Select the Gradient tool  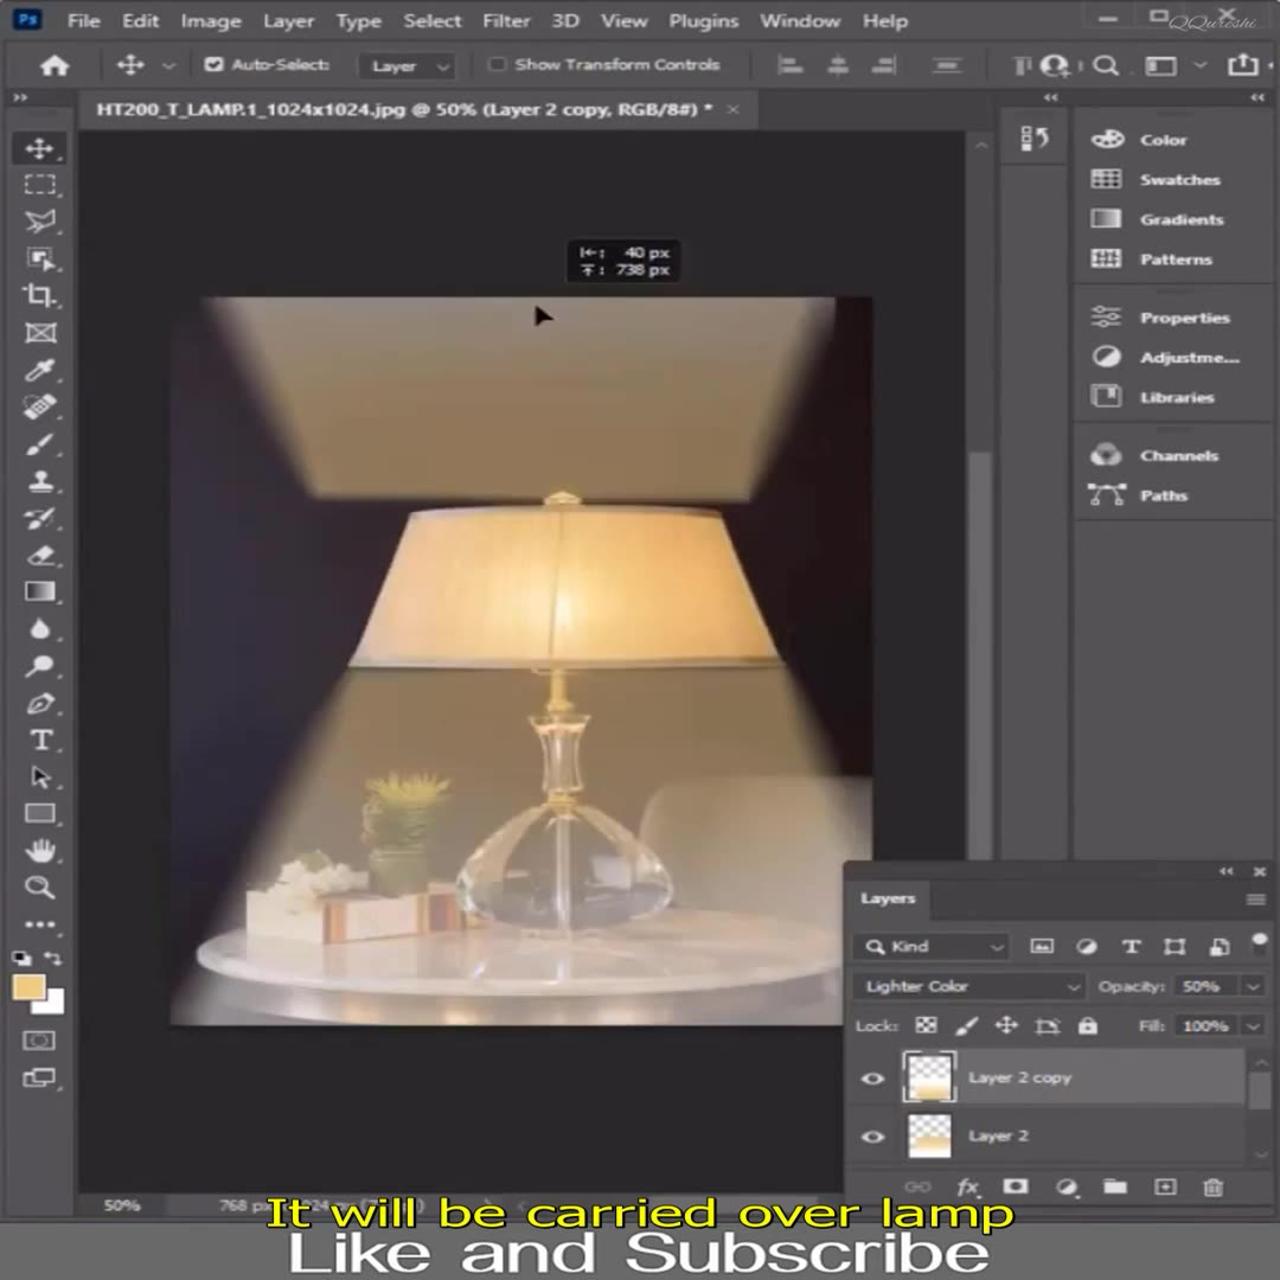(40, 592)
